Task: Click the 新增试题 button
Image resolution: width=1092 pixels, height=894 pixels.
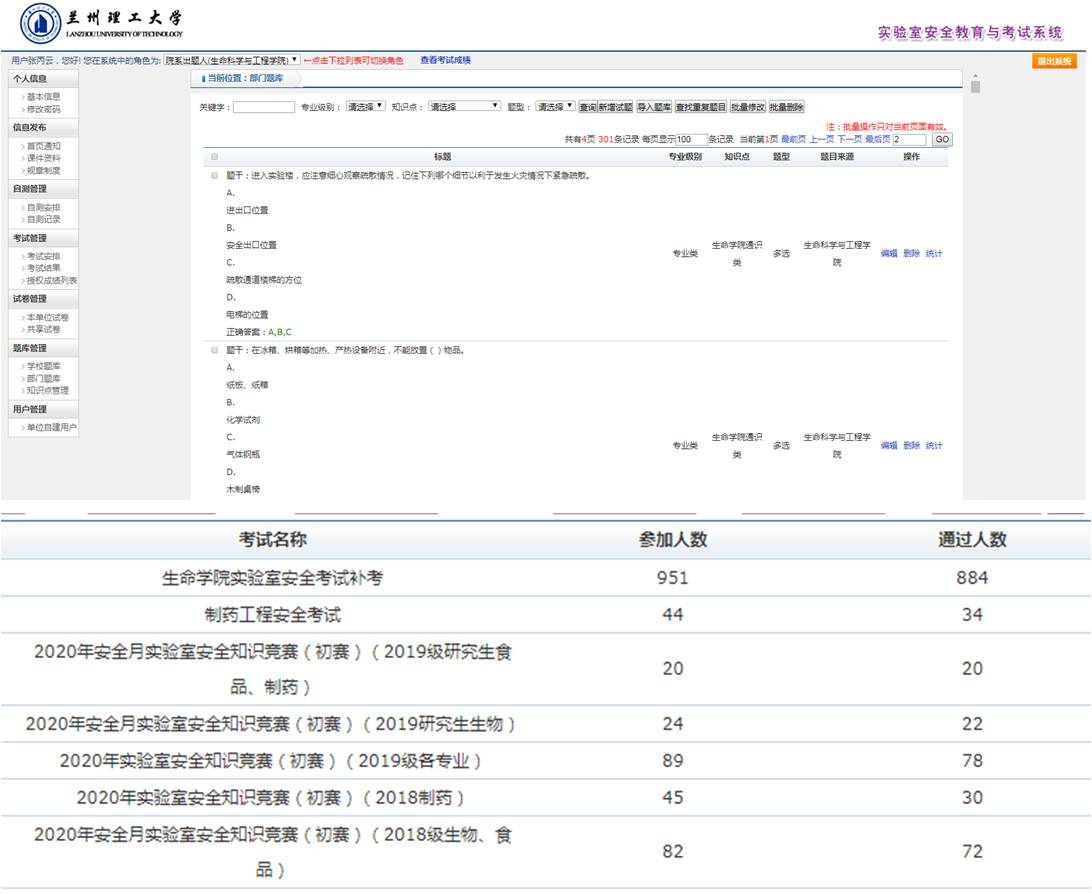Action: click(x=615, y=107)
